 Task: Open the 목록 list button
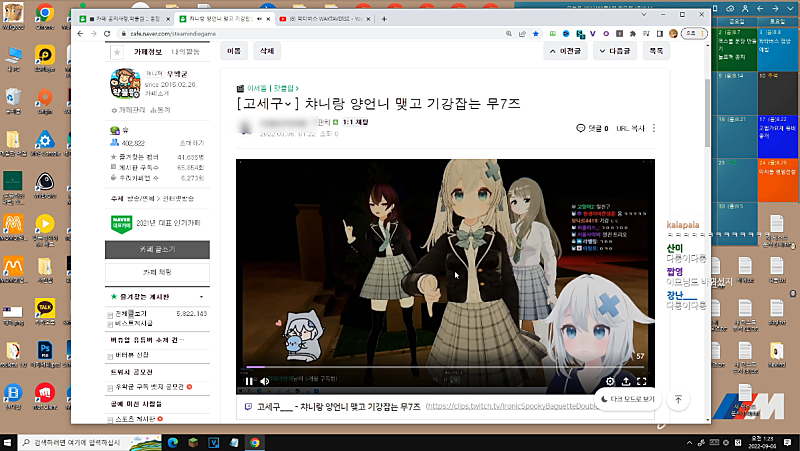pos(656,51)
